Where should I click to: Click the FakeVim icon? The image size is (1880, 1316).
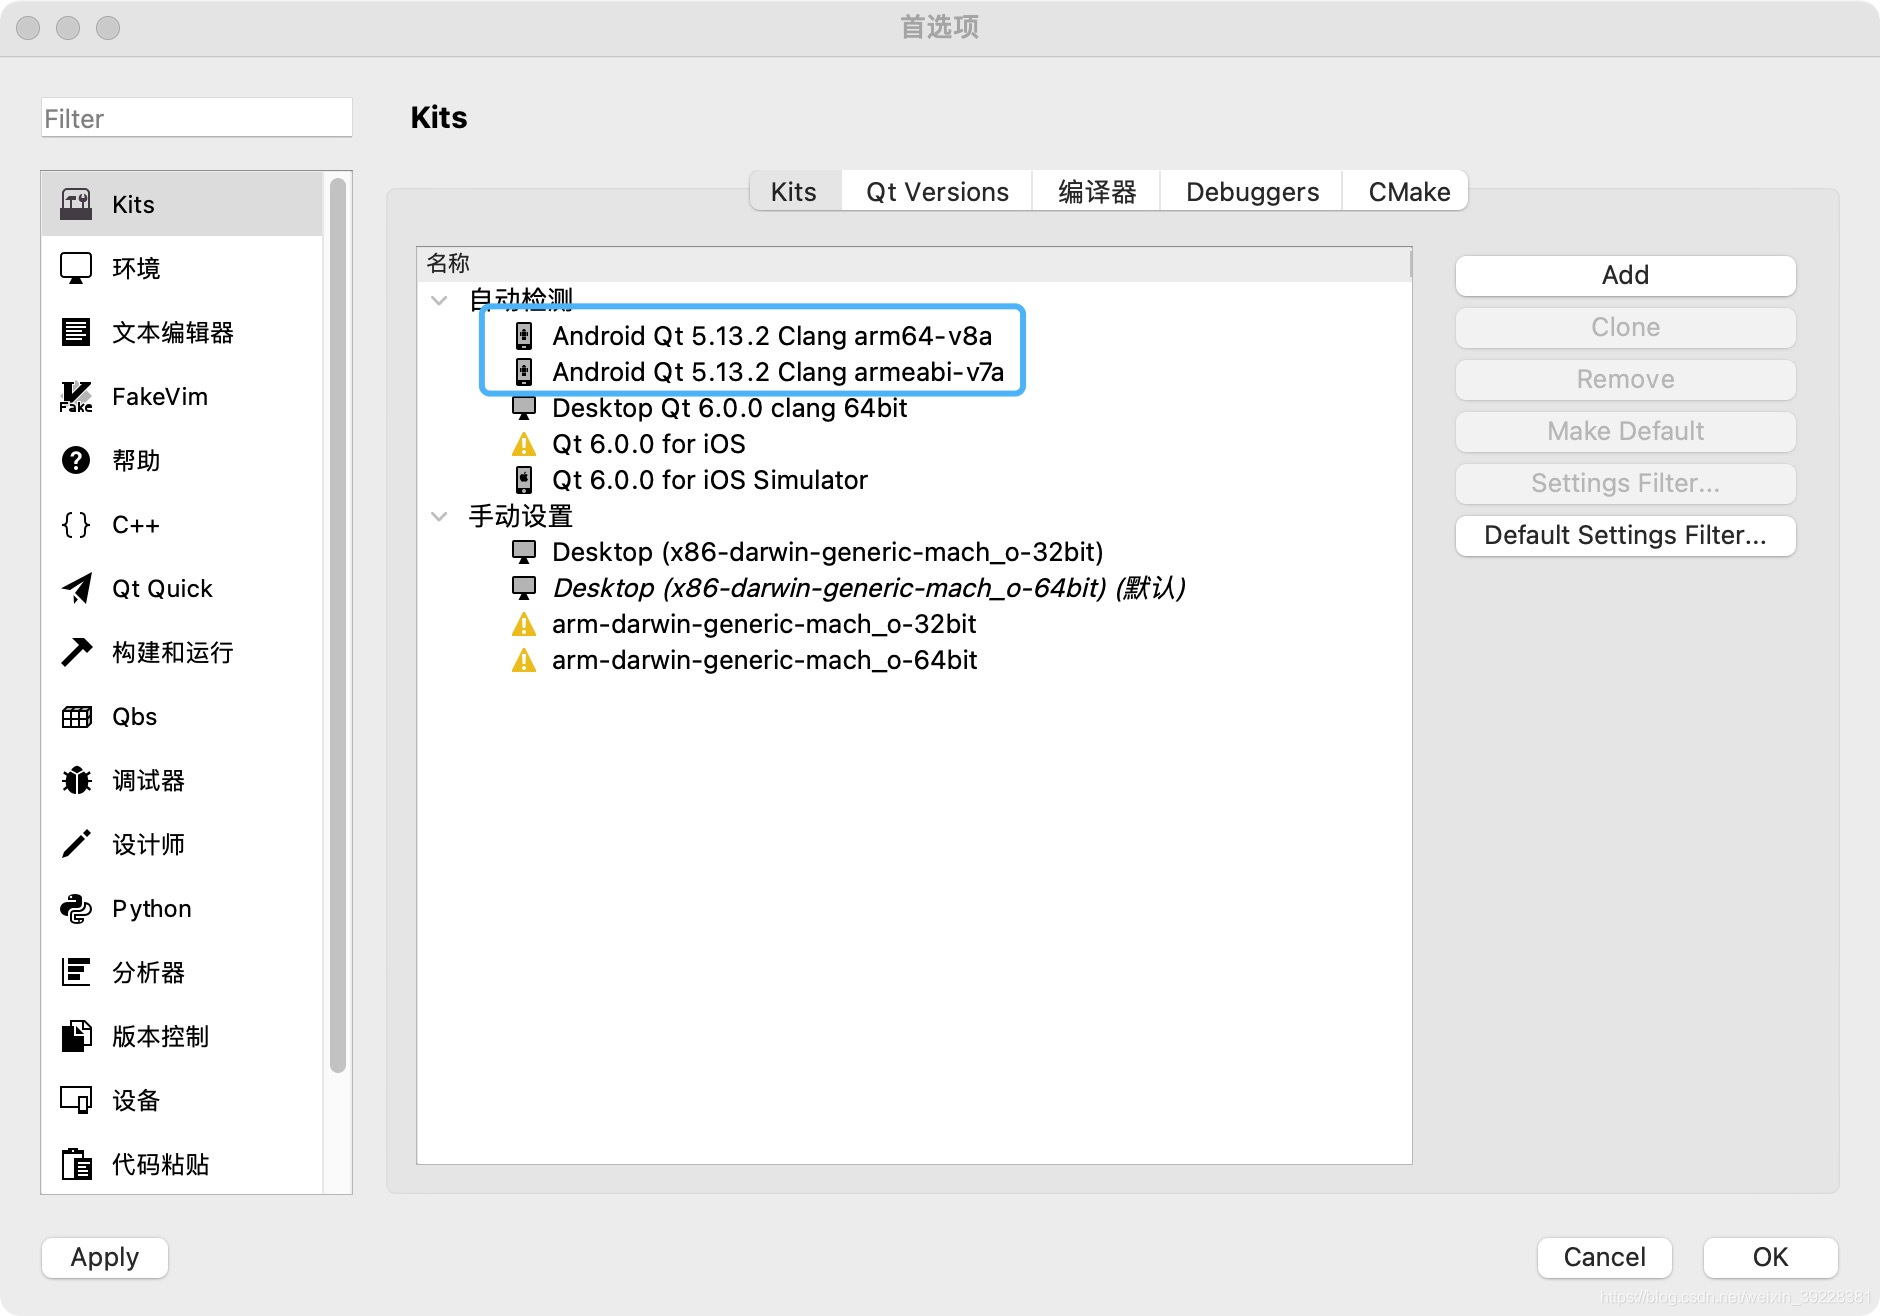point(76,396)
